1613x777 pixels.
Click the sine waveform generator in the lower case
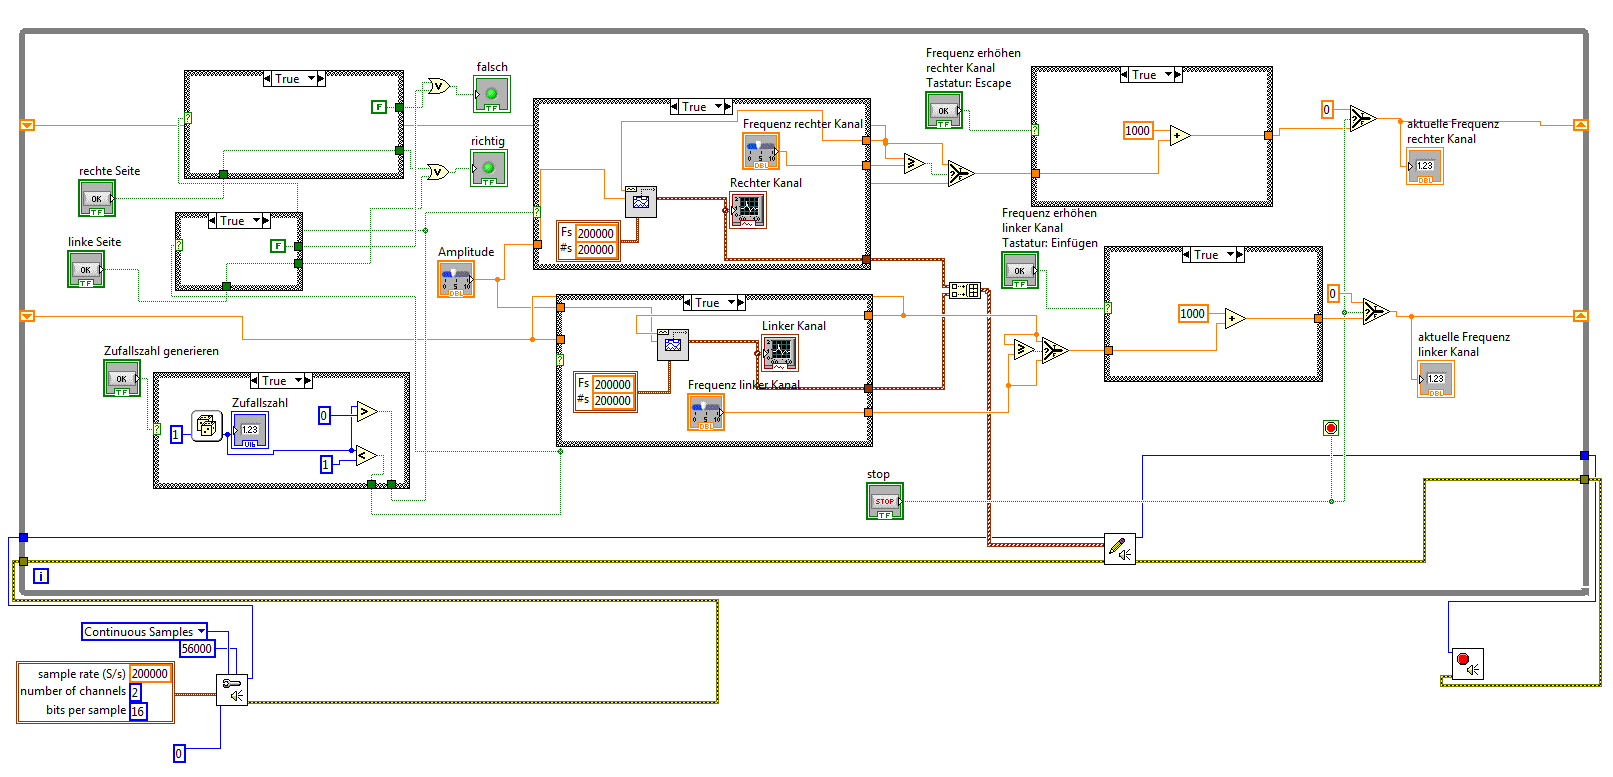coord(673,345)
